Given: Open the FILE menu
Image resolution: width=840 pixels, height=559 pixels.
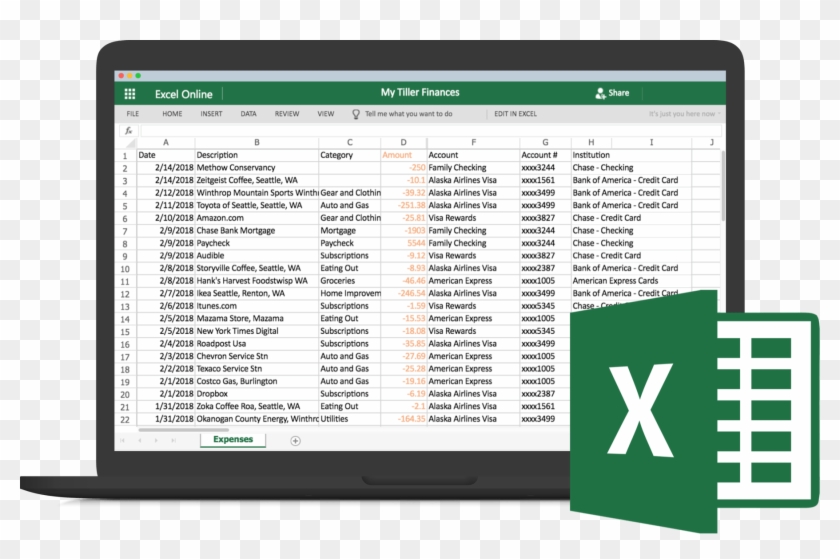Looking at the screenshot, I should coord(133,114).
